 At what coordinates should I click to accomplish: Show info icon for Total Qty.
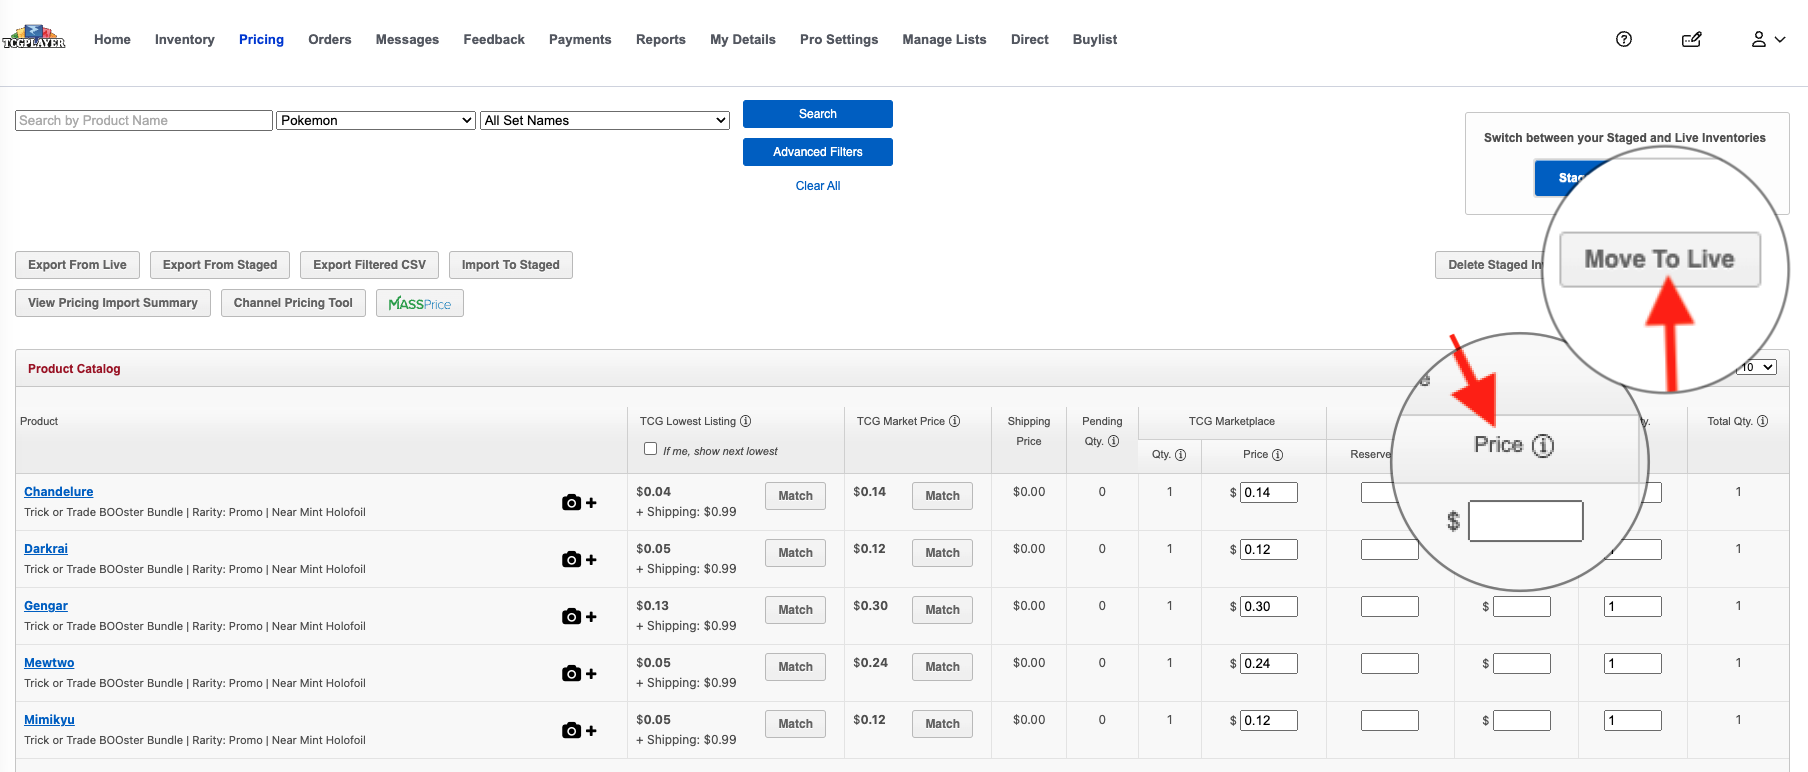point(1763,421)
